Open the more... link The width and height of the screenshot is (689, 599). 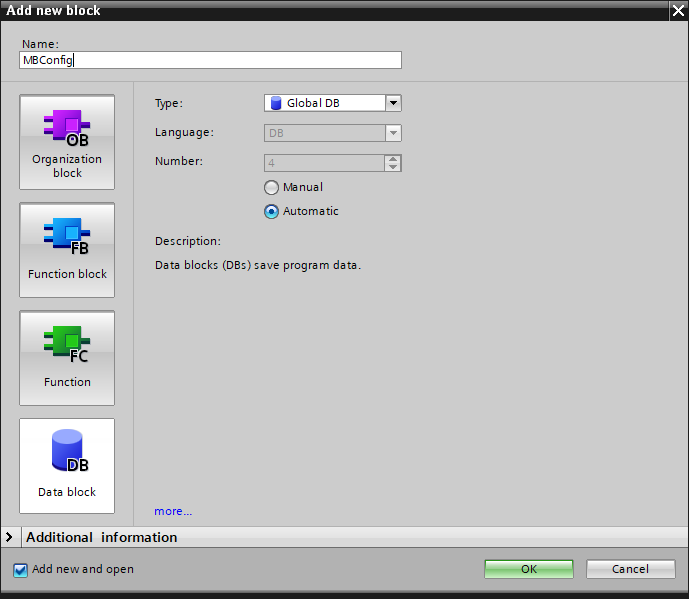pos(173,511)
